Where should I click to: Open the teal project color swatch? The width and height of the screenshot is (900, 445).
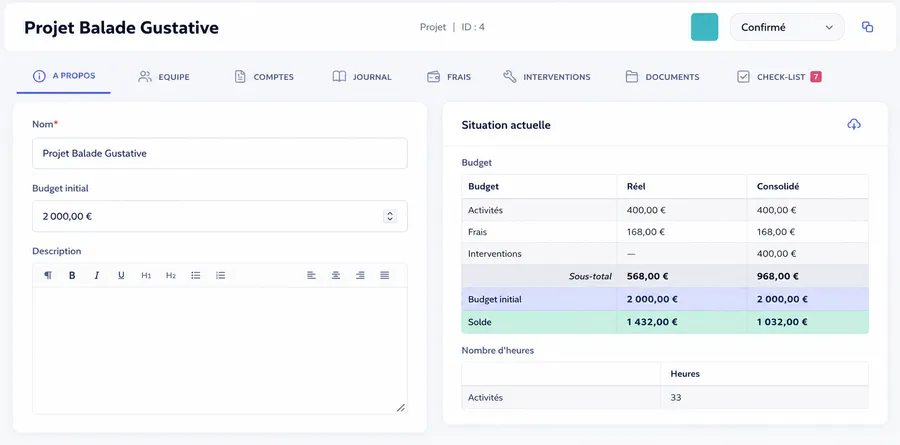coord(704,27)
